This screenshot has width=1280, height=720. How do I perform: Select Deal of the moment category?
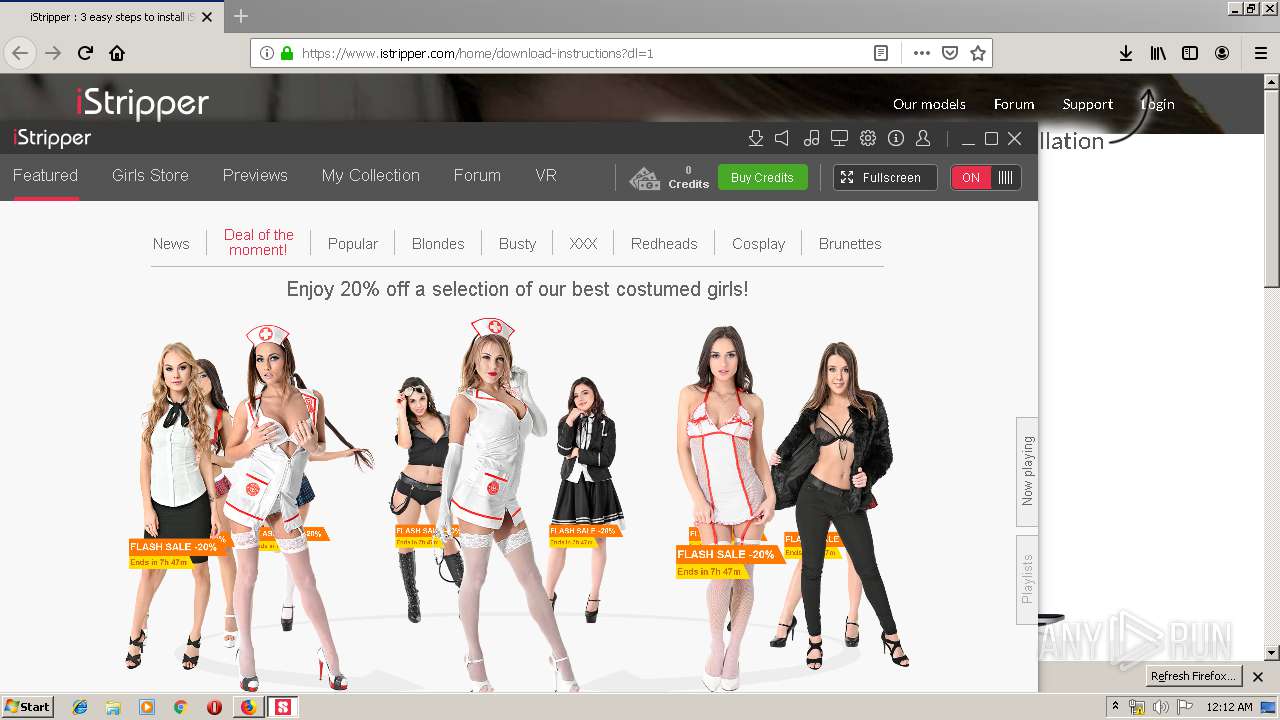coord(259,242)
